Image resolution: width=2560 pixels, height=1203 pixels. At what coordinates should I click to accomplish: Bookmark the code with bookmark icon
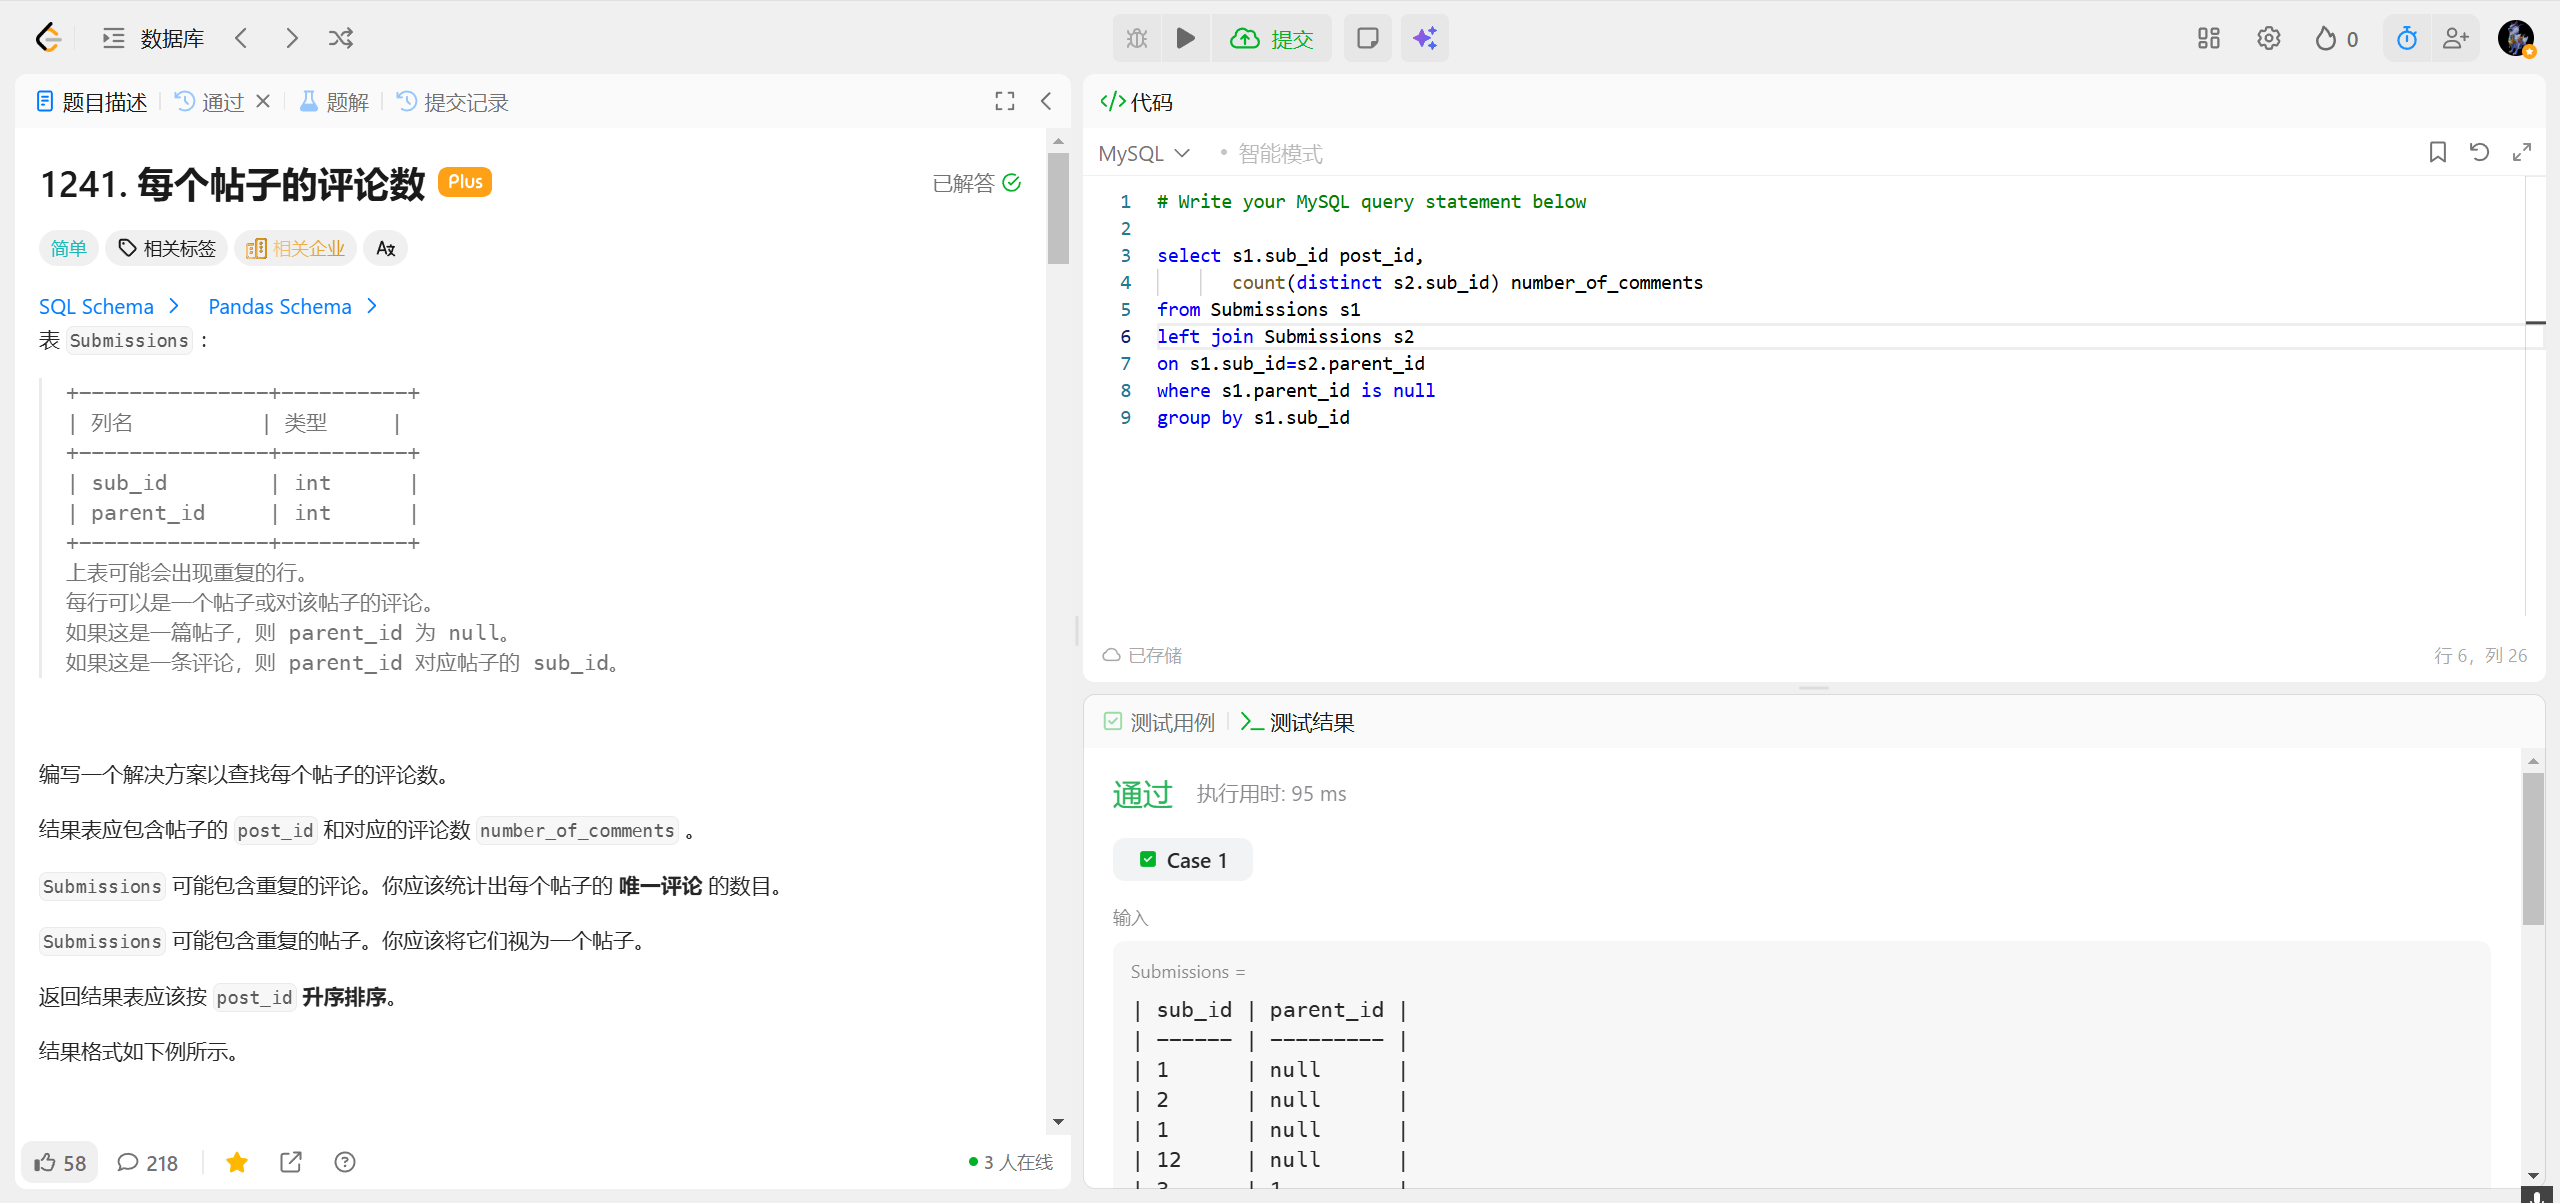point(2437,152)
